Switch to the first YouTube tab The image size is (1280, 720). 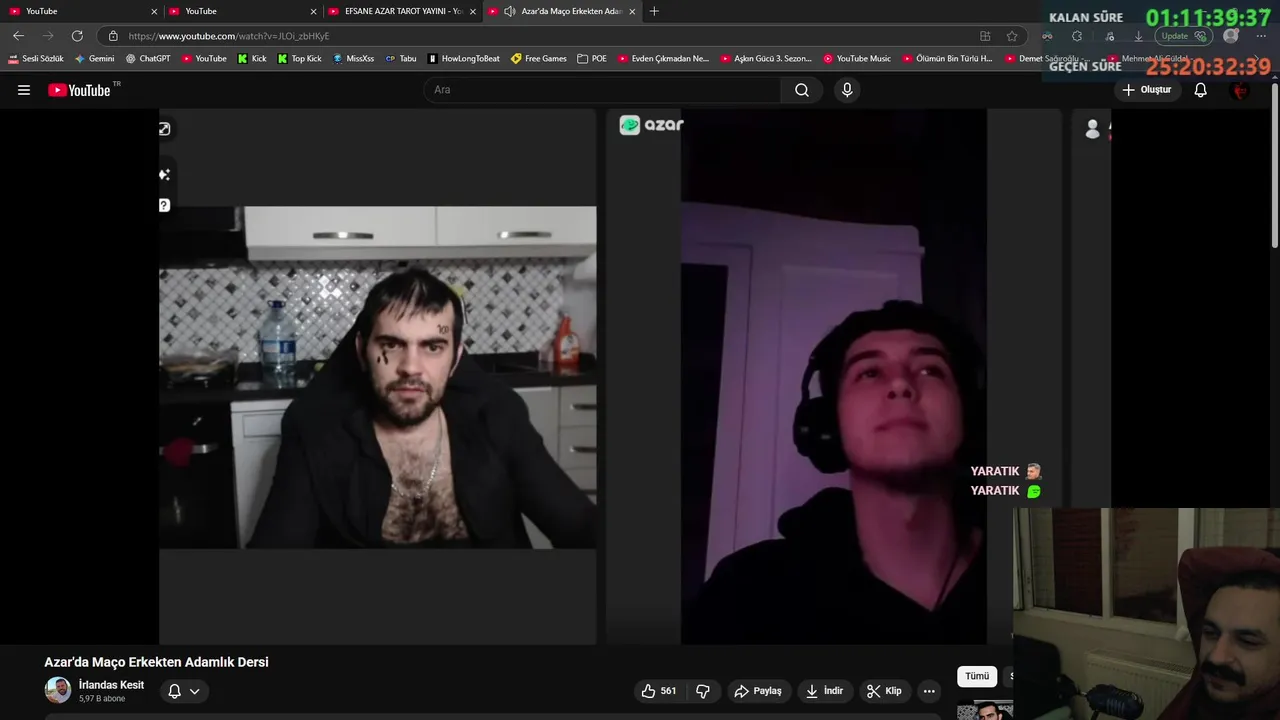click(80, 11)
